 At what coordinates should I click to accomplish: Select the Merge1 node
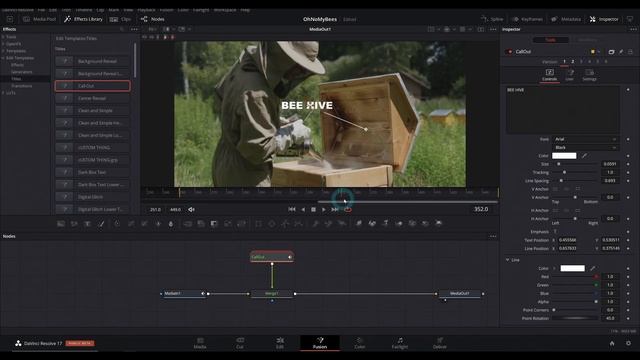(x=272, y=293)
